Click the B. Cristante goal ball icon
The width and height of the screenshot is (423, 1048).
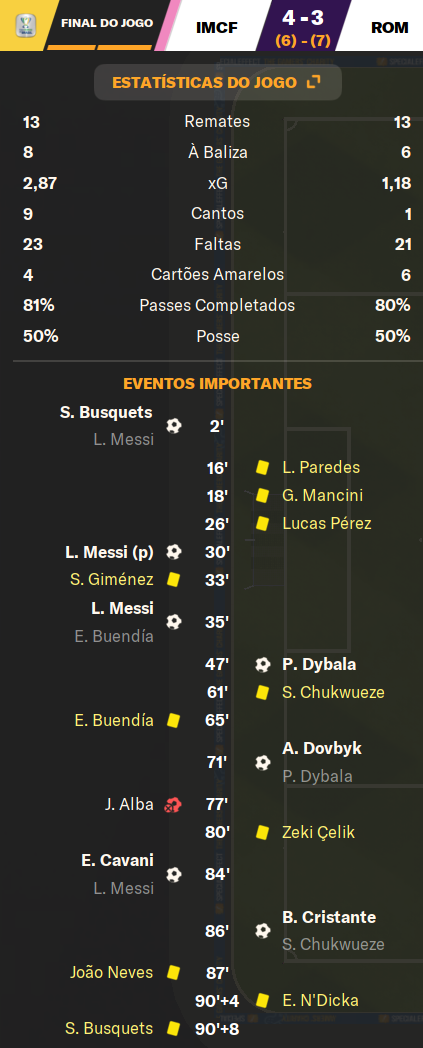(x=263, y=930)
